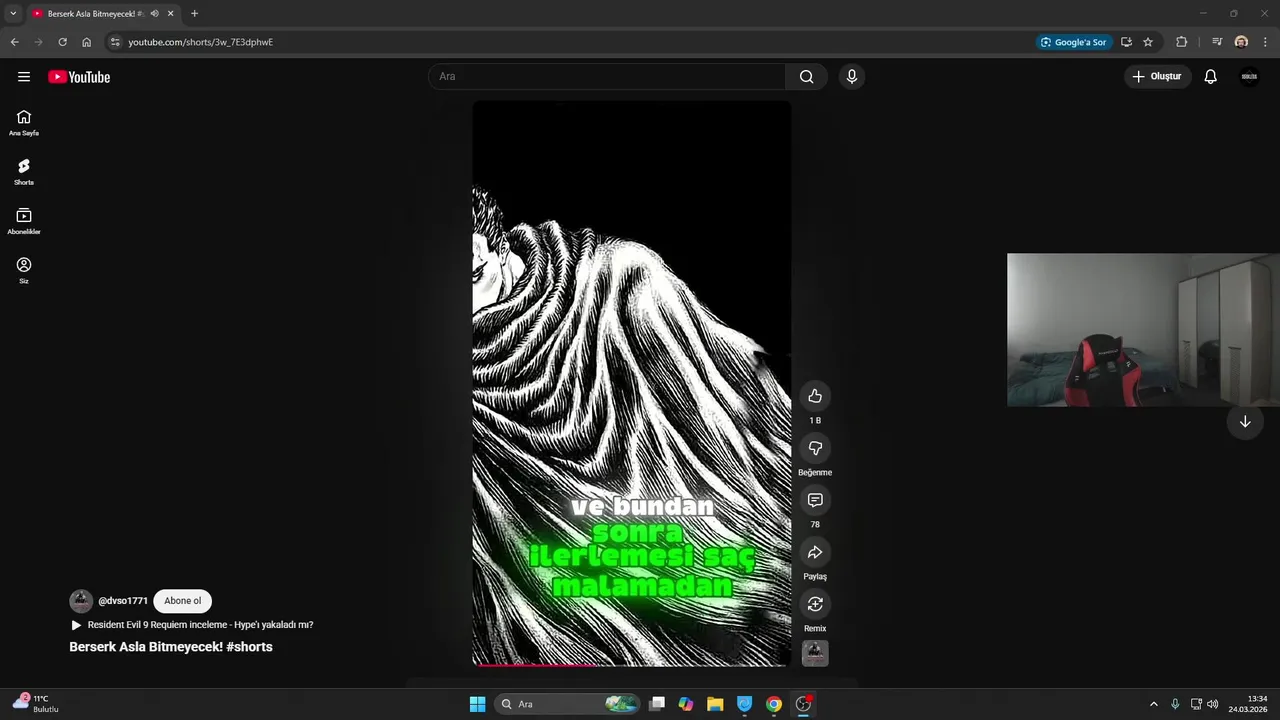The width and height of the screenshot is (1280, 720).
Task: Close the Berserk Asla Bitmeyecek tab
Action: 171,14
